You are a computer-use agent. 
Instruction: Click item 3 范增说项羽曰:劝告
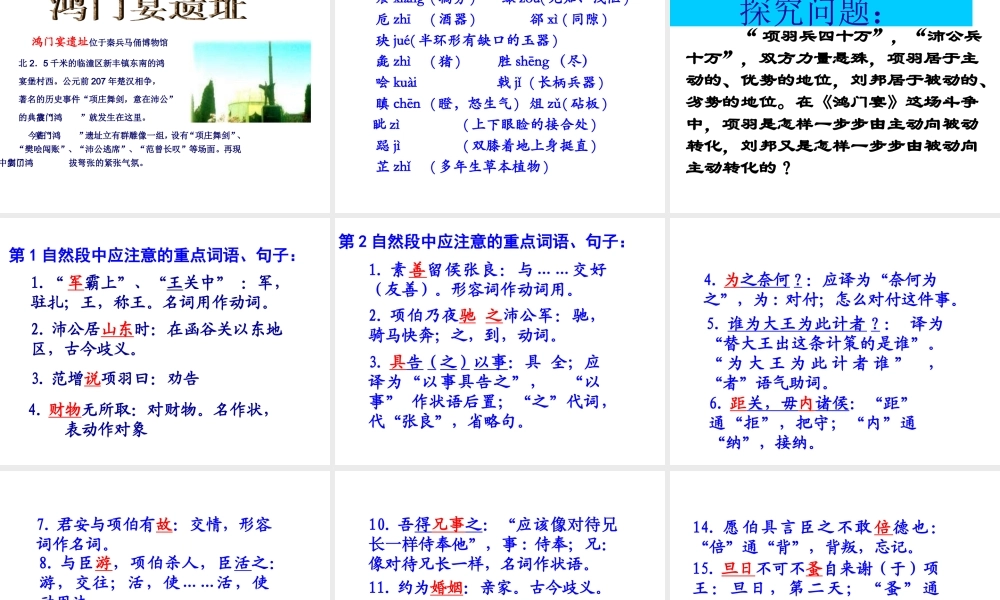(x=115, y=379)
